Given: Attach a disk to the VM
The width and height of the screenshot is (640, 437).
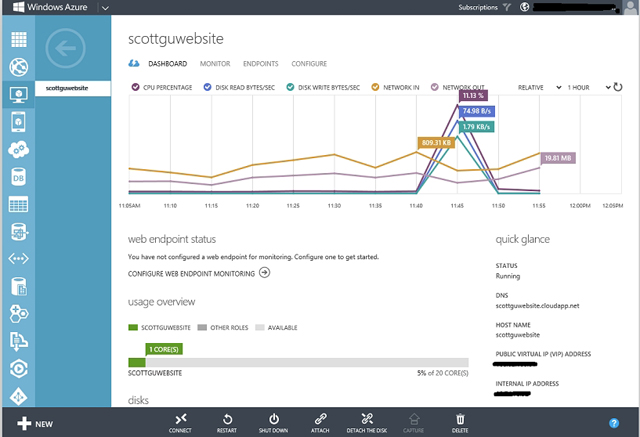Looking at the screenshot, I should click(320, 423).
